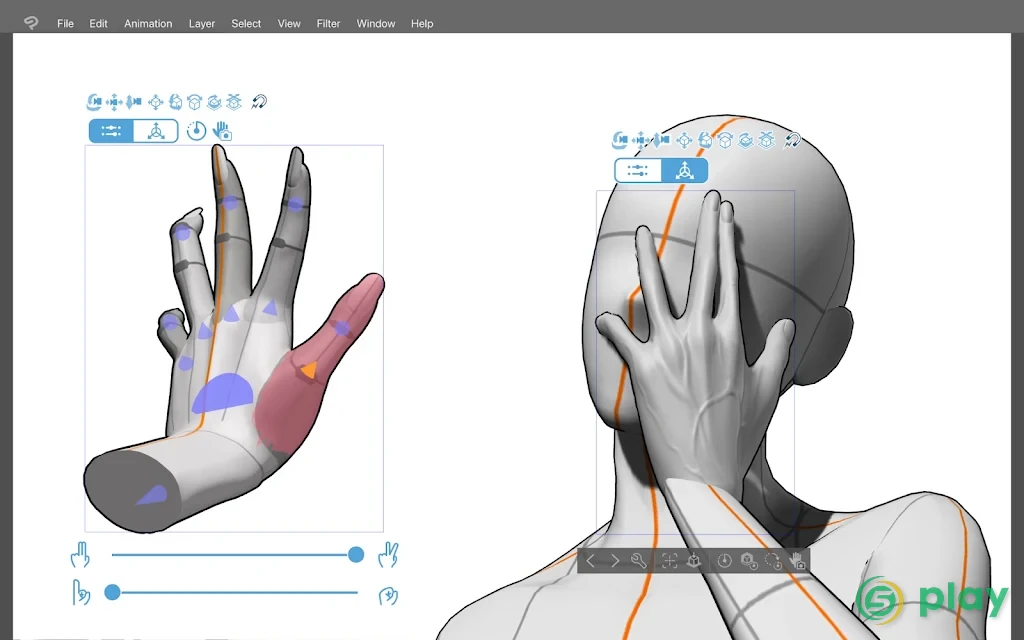
Task: Open the Edit menu
Action: 99,24
